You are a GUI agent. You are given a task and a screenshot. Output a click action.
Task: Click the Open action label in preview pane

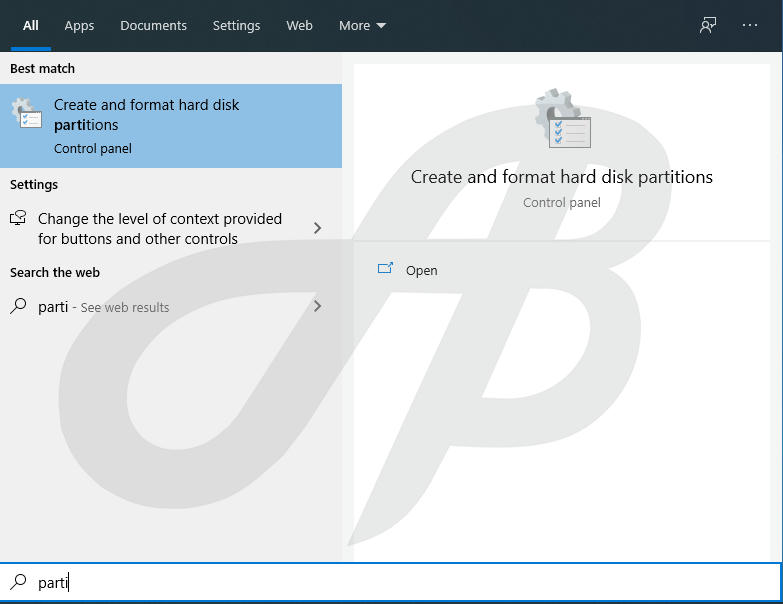point(421,270)
